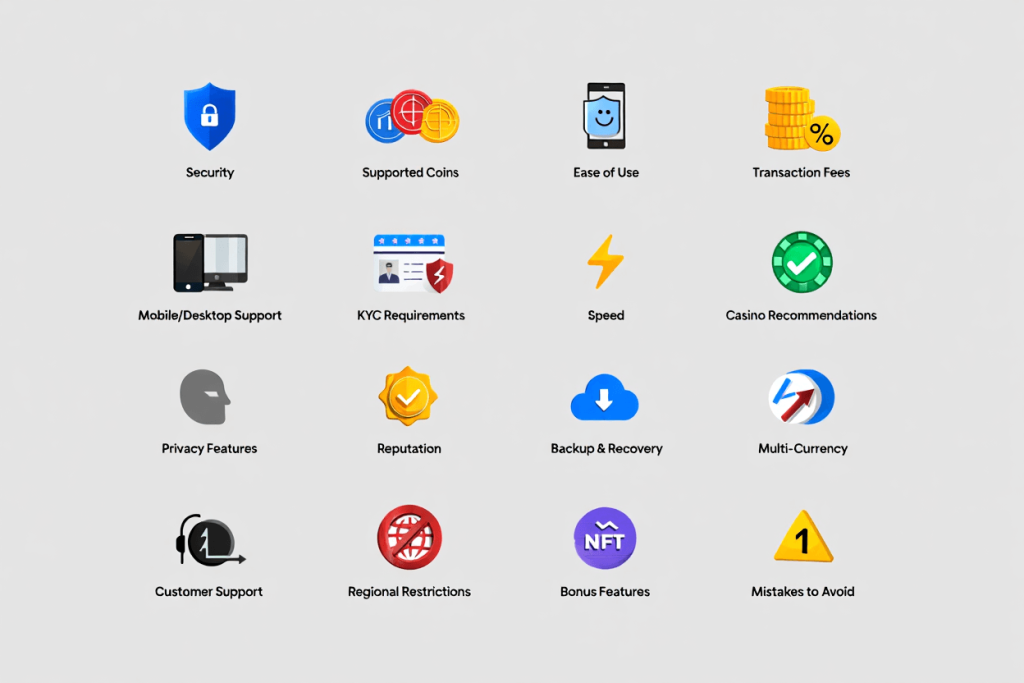Click the "KYC Requirements" label
Screen dimensions: 1024x683
[411, 315]
